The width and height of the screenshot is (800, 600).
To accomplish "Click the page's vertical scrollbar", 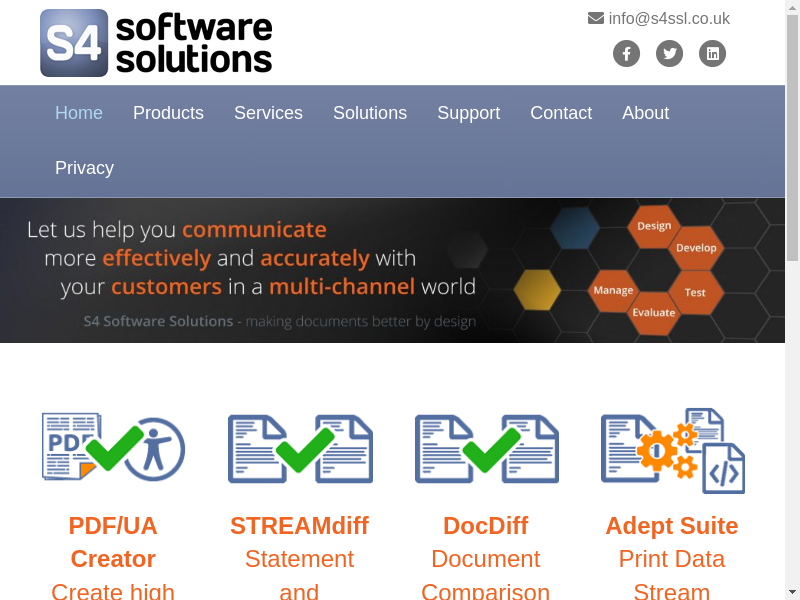I will [x=792, y=300].
